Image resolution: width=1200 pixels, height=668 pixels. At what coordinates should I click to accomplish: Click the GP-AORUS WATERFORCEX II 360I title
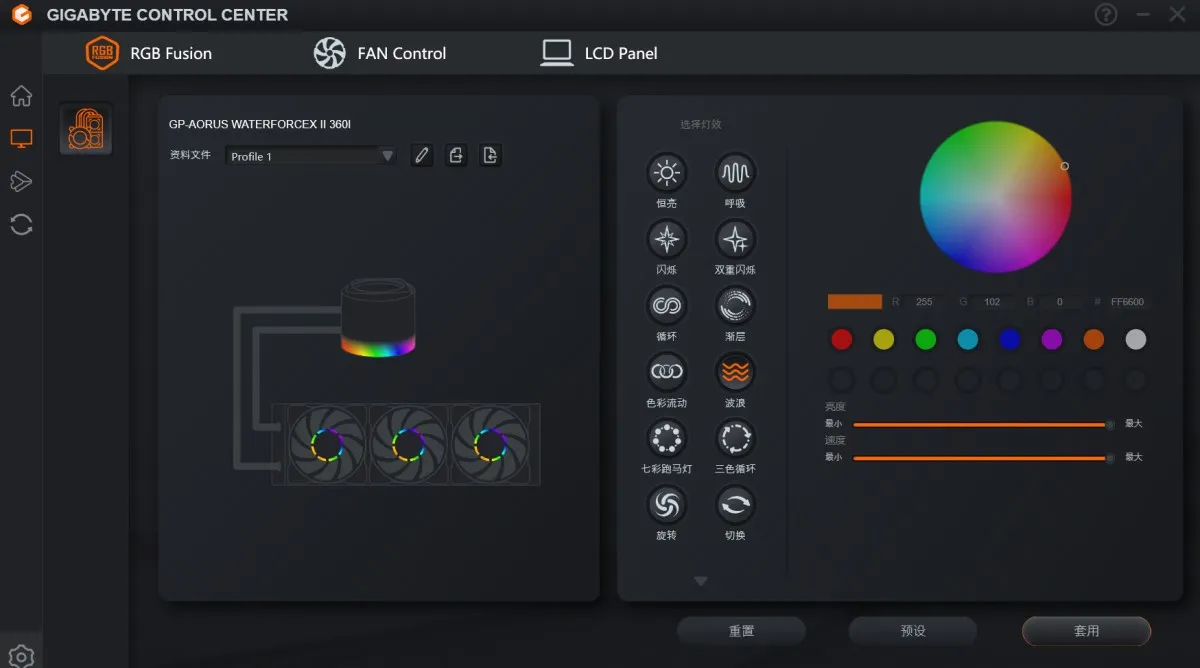[x=260, y=124]
